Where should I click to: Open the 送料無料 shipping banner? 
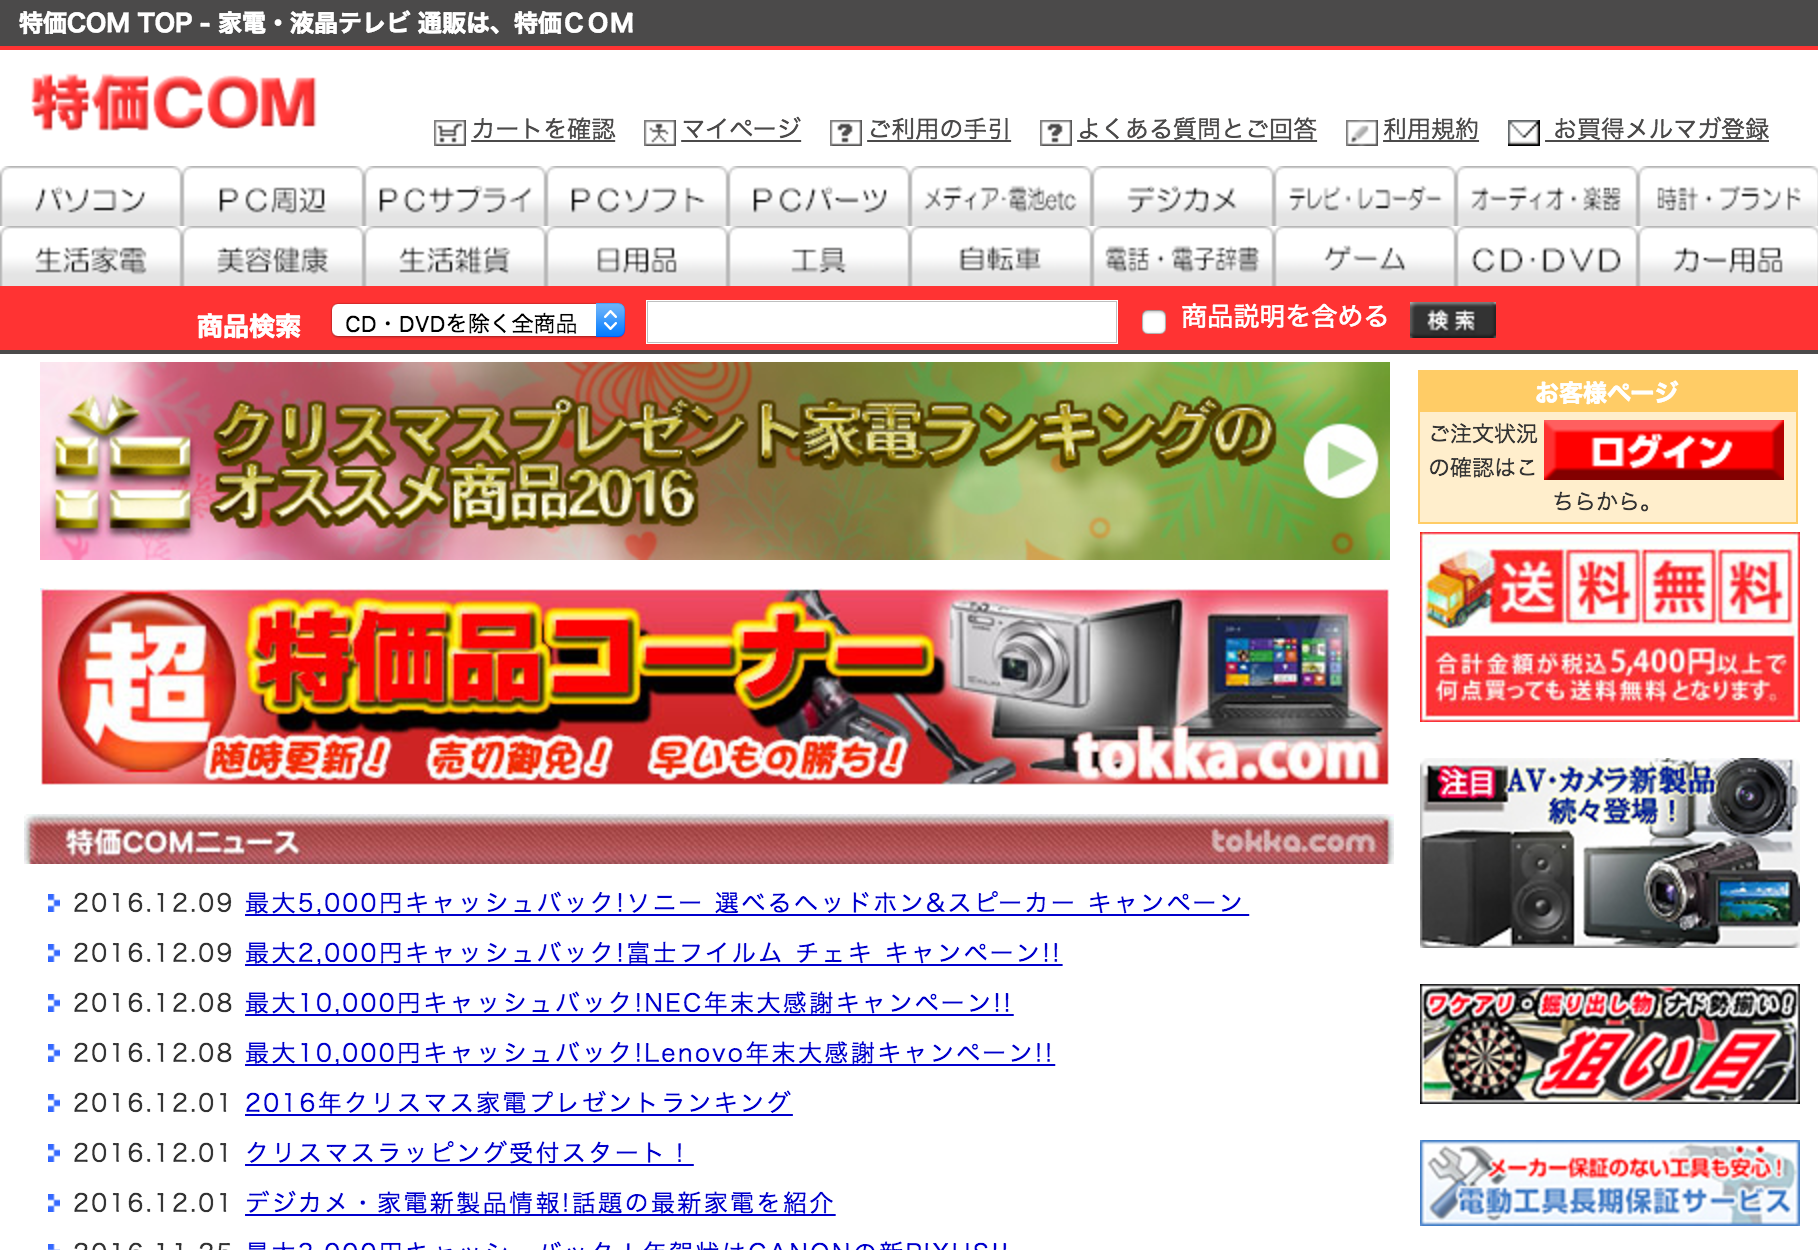[1609, 627]
